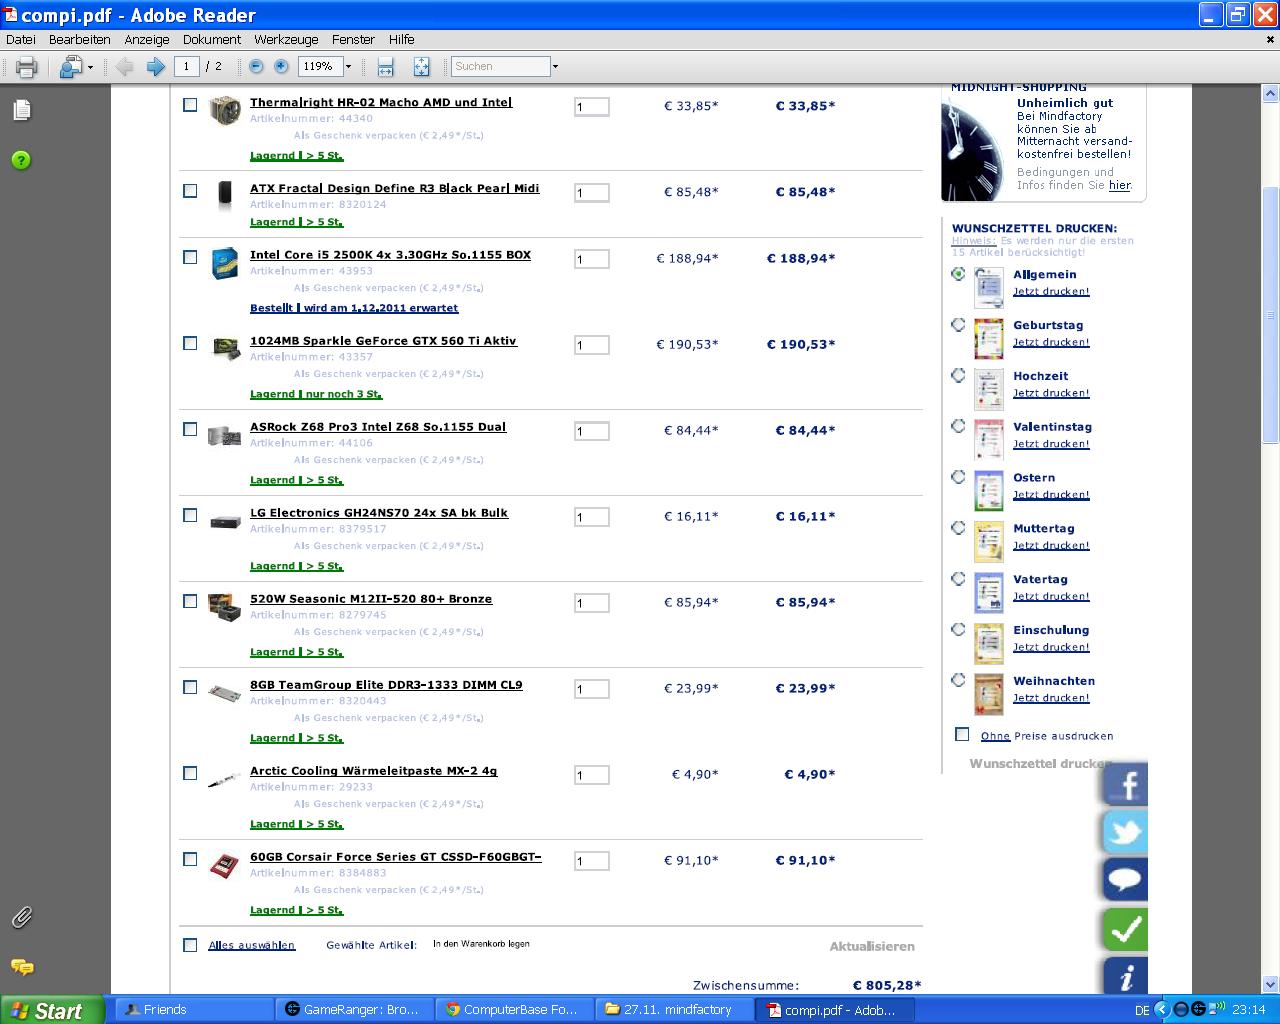Open the Anzeige menu
This screenshot has width=1280, height=1024.
point(147,40)
